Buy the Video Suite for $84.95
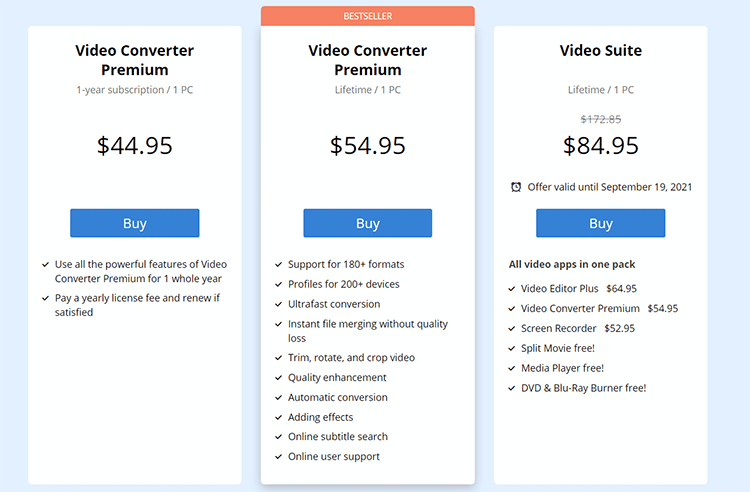This screenshot has width=750, height=492. [x=600, y=223]
